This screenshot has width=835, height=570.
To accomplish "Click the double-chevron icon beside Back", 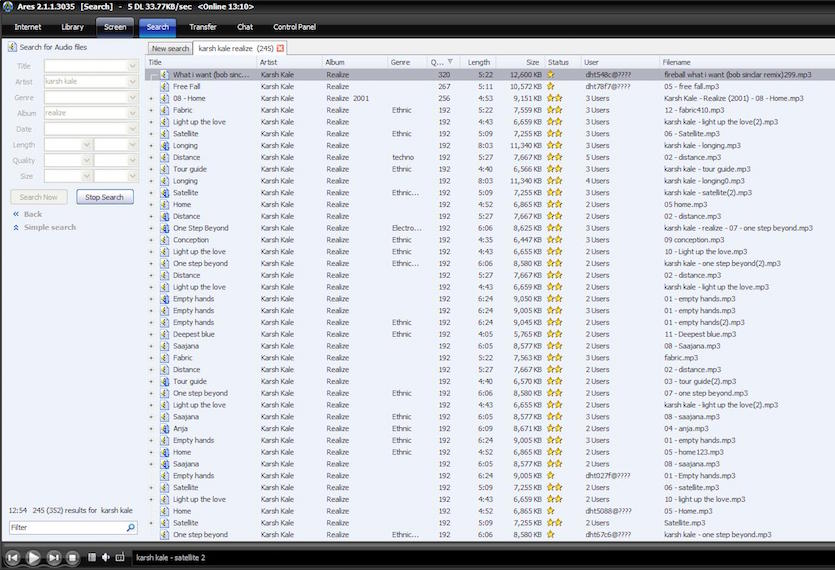I will 16,214.
